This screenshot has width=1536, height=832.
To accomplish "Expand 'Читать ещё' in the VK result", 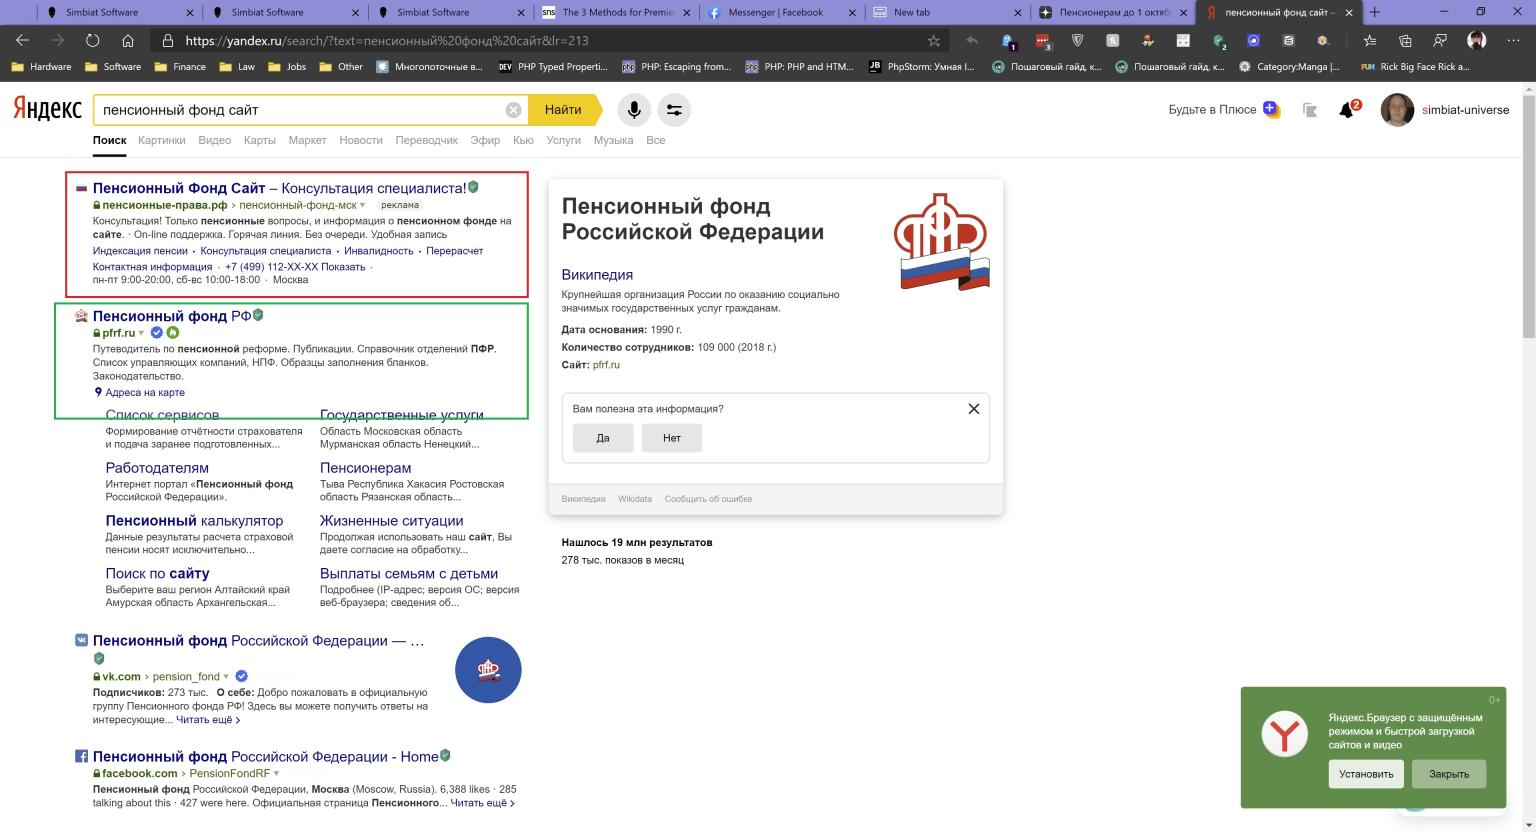I will click(208, 720).
